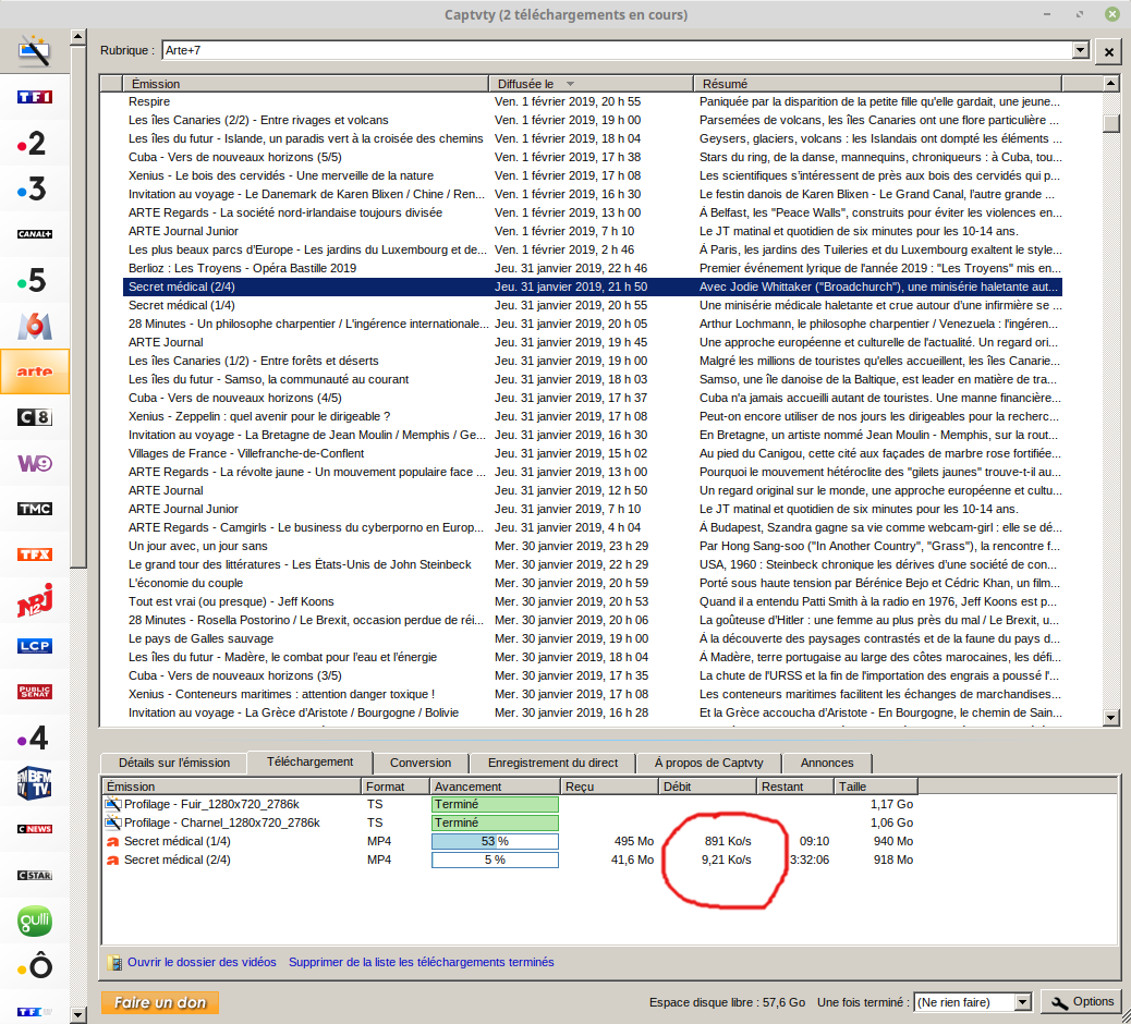Click 'Supprimer de la liste les téléchargements terminés'
The image size is (1131, 1024).
coord(421,962)
